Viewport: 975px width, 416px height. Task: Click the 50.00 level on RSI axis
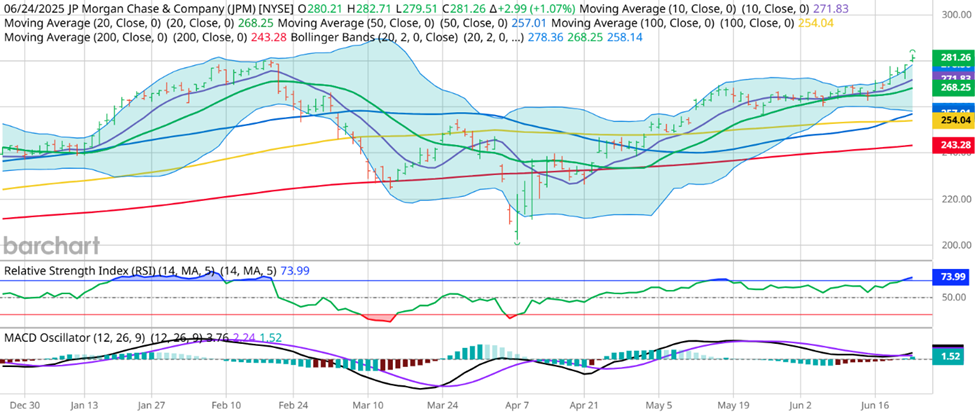point(951,297)
